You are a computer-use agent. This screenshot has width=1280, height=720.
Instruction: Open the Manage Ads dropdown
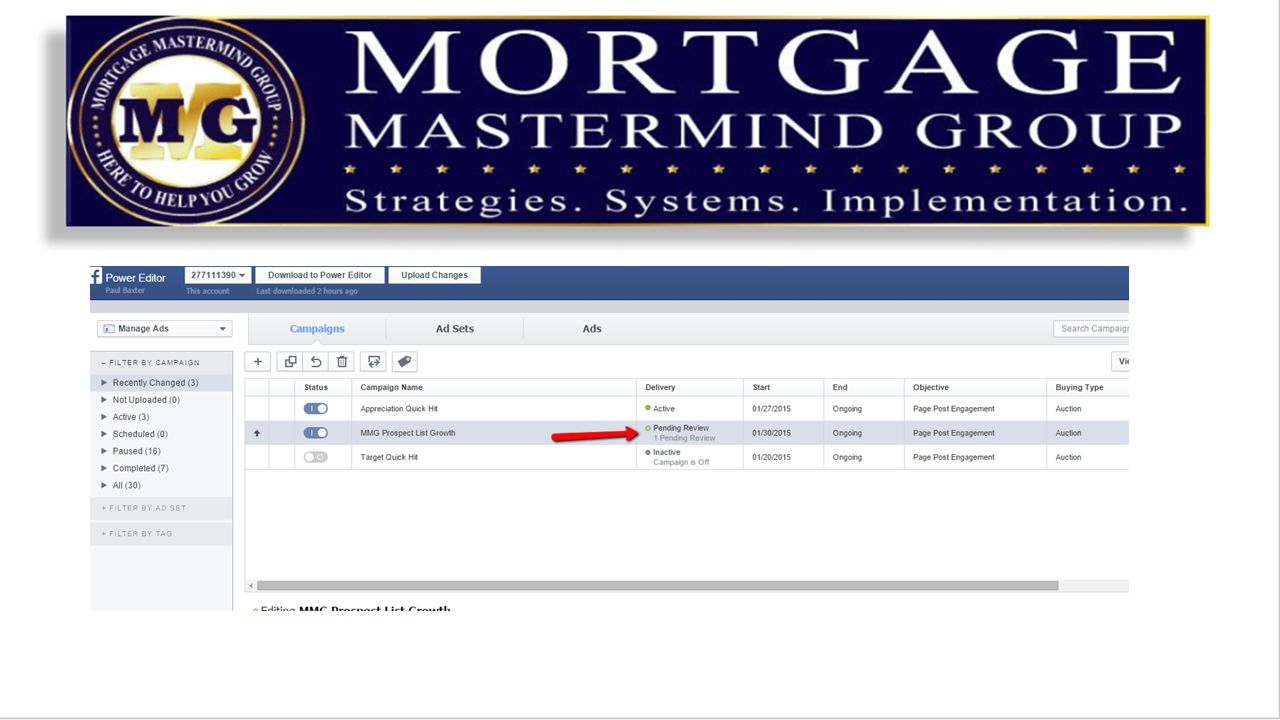click(165, 329)
